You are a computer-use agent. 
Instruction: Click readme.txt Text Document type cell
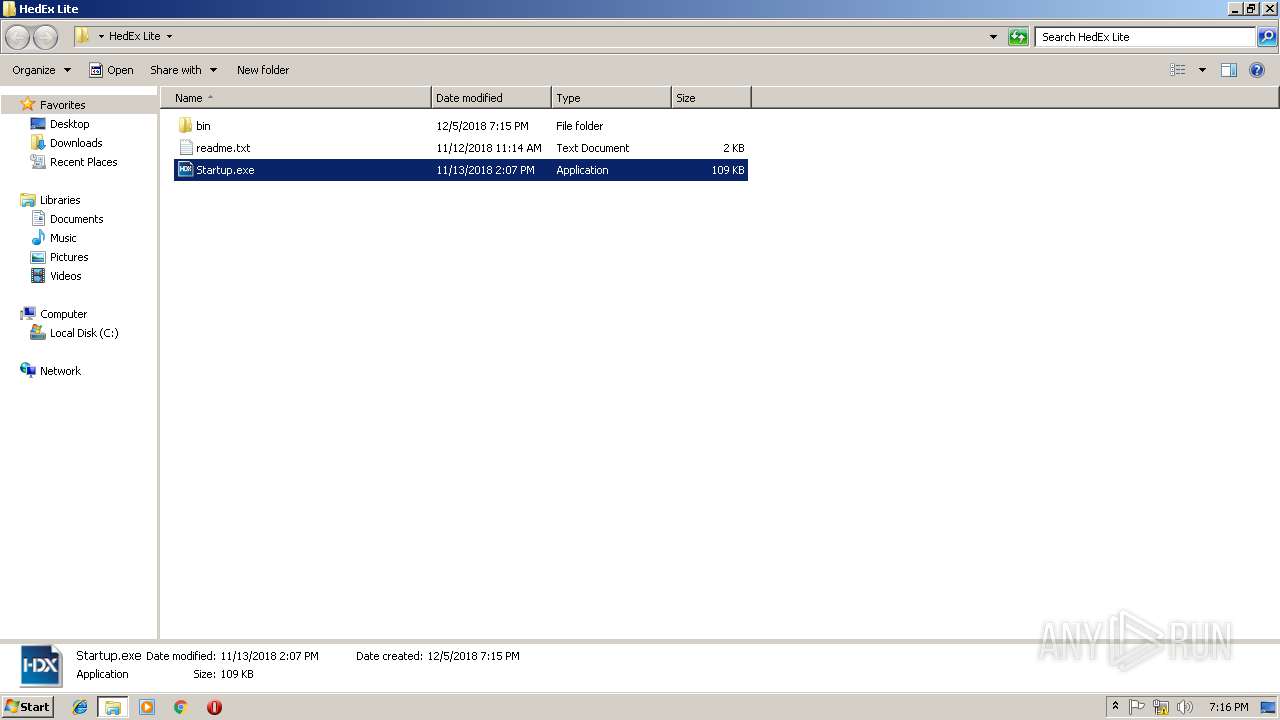tap(592, 148)
